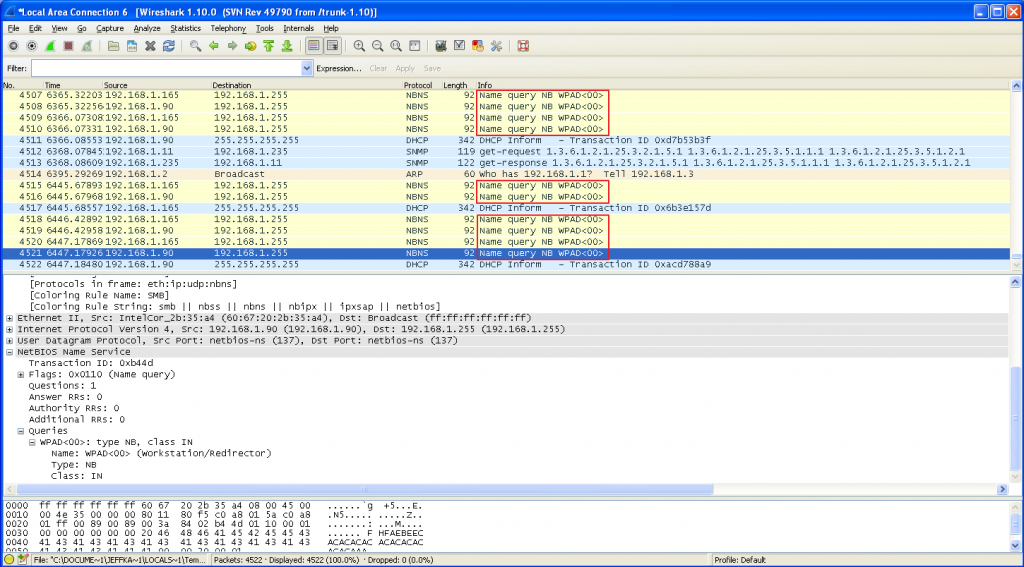Open the Help lifebuoy icon

tap(523, 46)
